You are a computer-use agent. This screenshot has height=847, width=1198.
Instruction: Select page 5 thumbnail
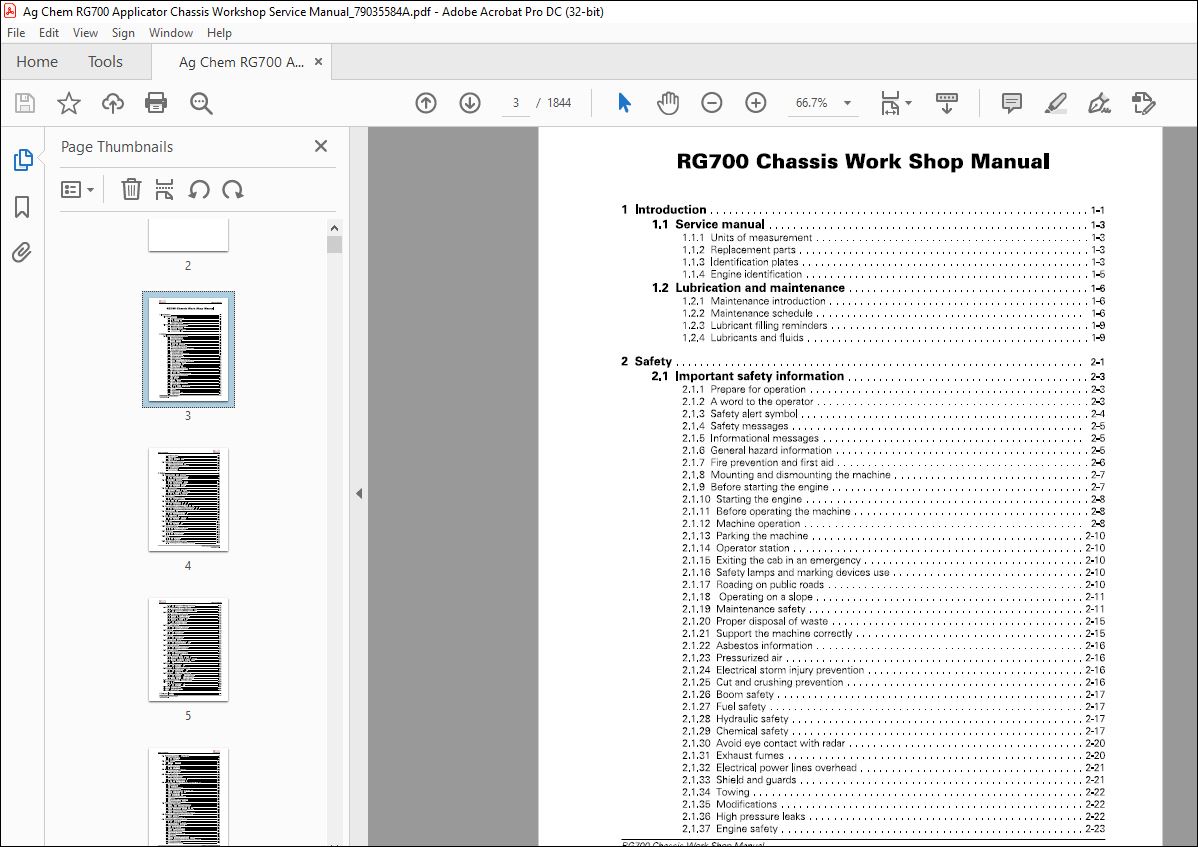[x=188, y=650]
